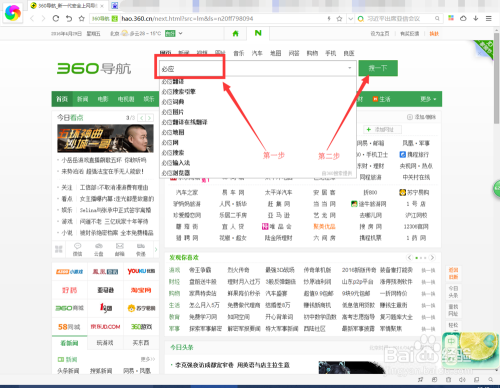Open the 亚马逊 link

pos(279,215)
